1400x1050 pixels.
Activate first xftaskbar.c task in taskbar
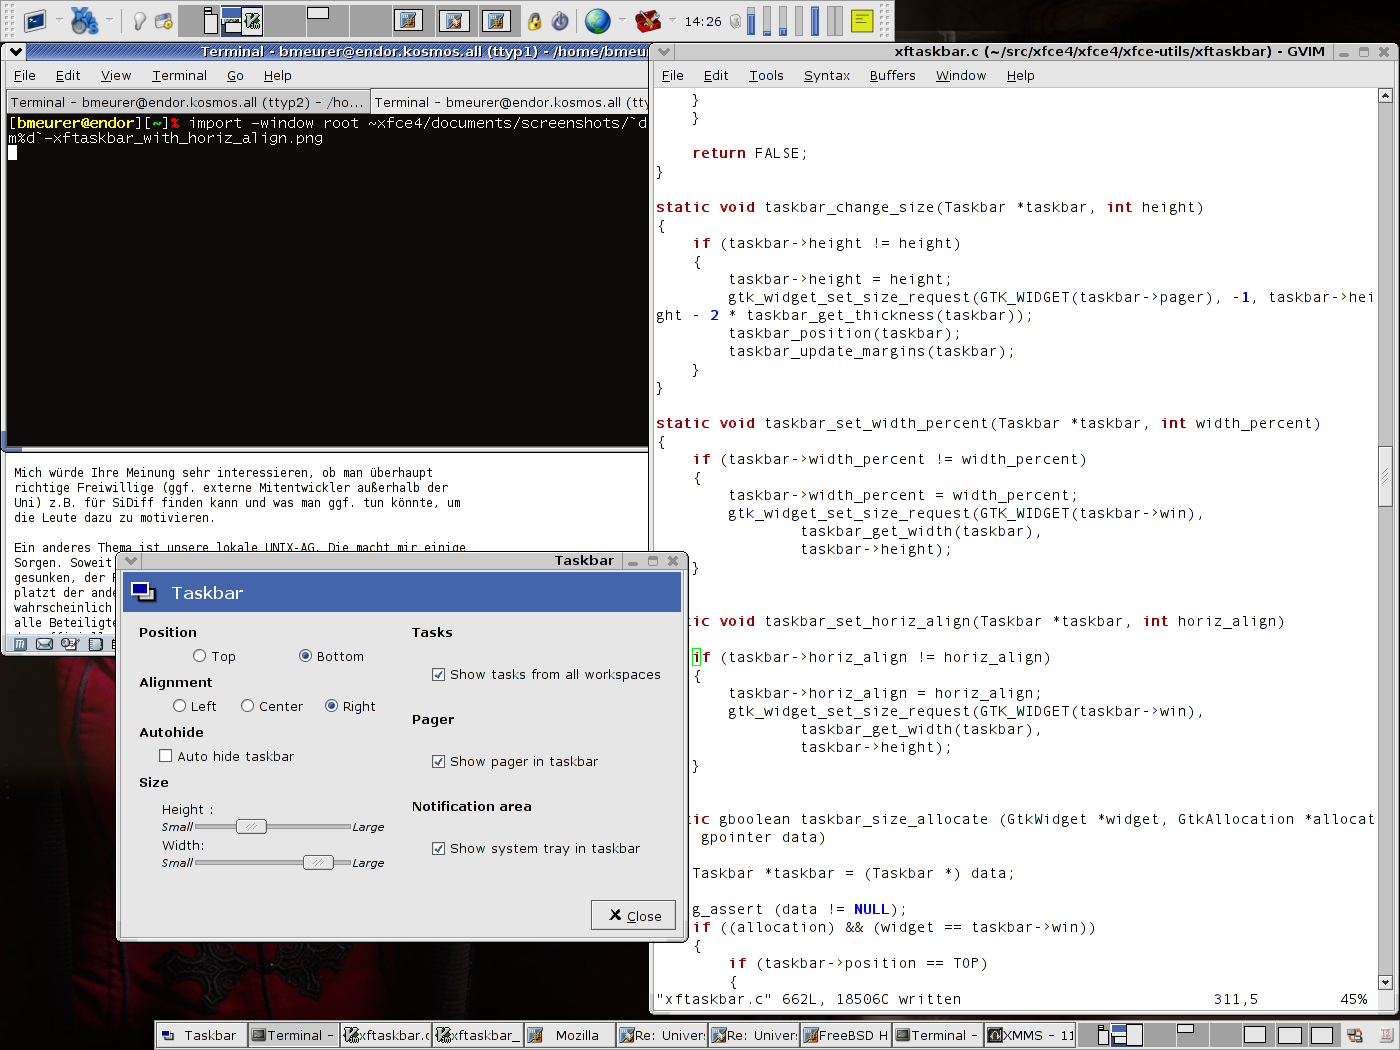coord(385,1035)
